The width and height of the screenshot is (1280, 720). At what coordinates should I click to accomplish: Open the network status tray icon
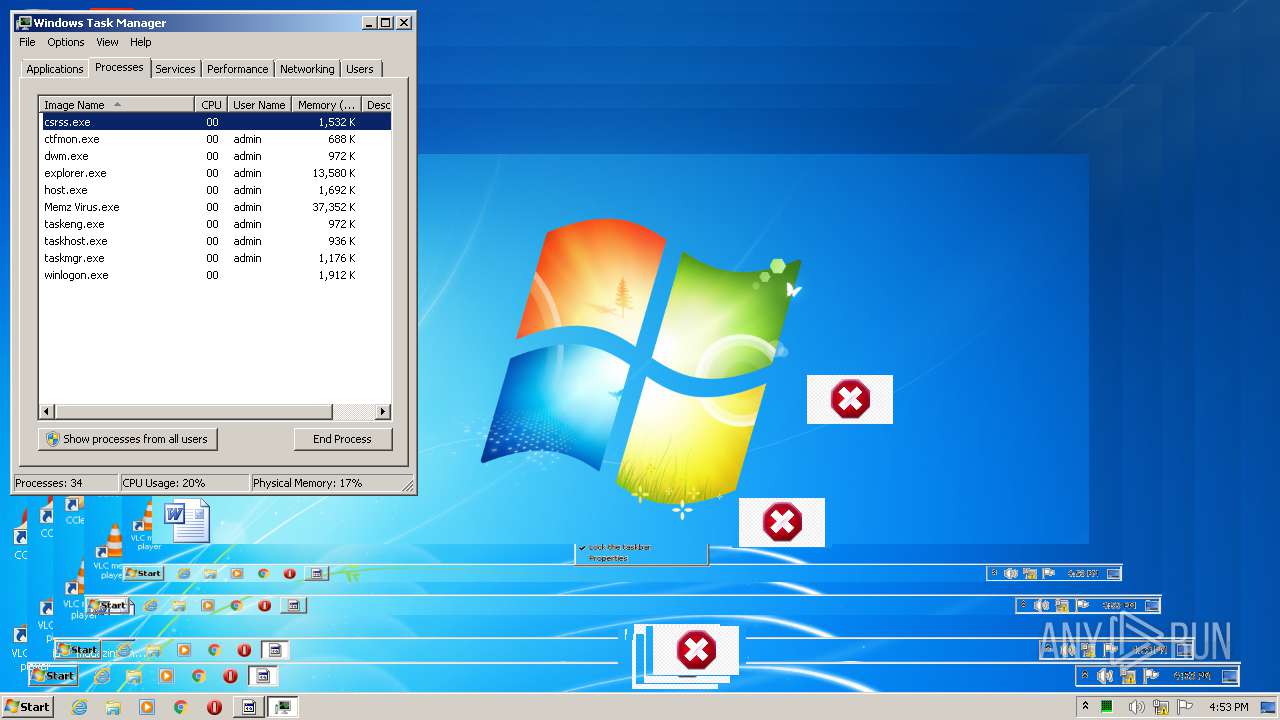pyautogui.click(x=1161, y=707)
